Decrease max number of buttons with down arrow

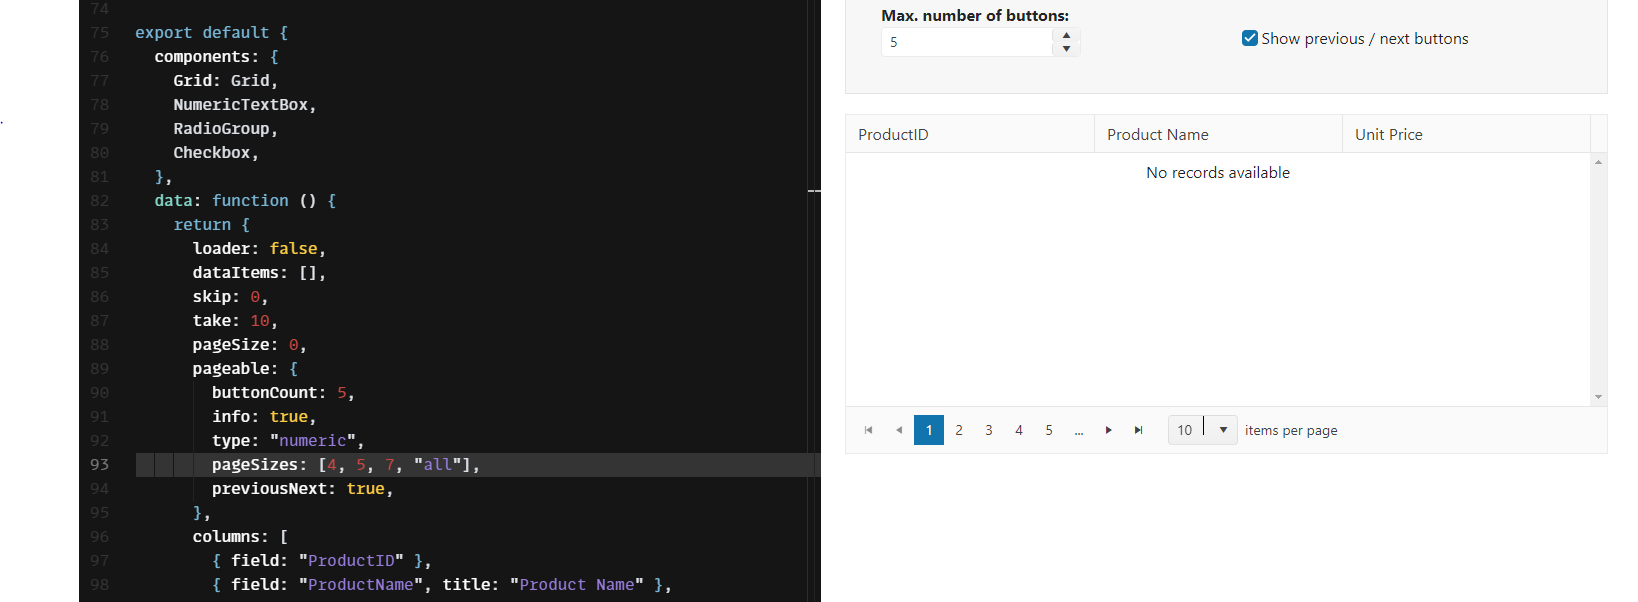1066,49
